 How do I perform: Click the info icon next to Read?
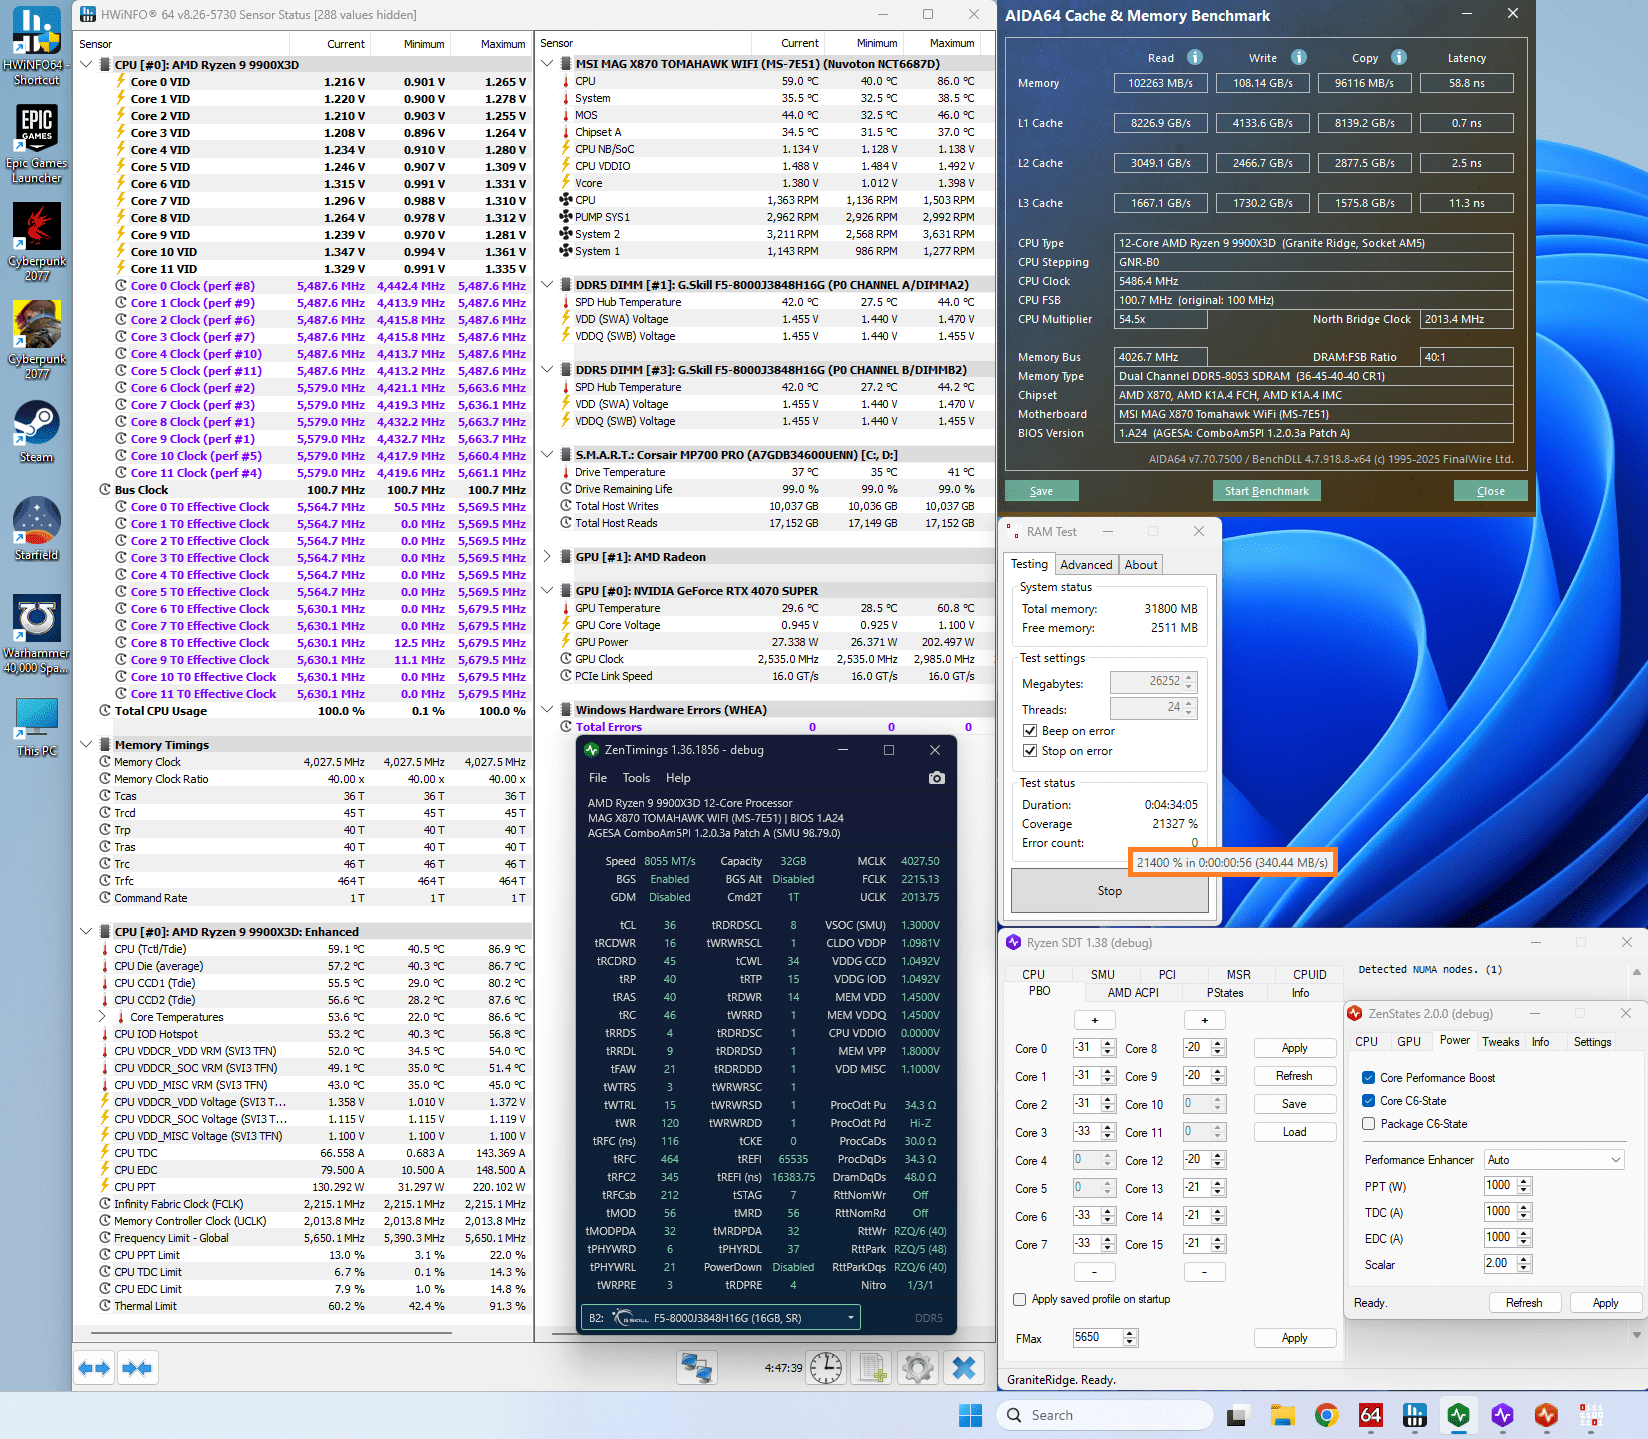(1195, 57)
